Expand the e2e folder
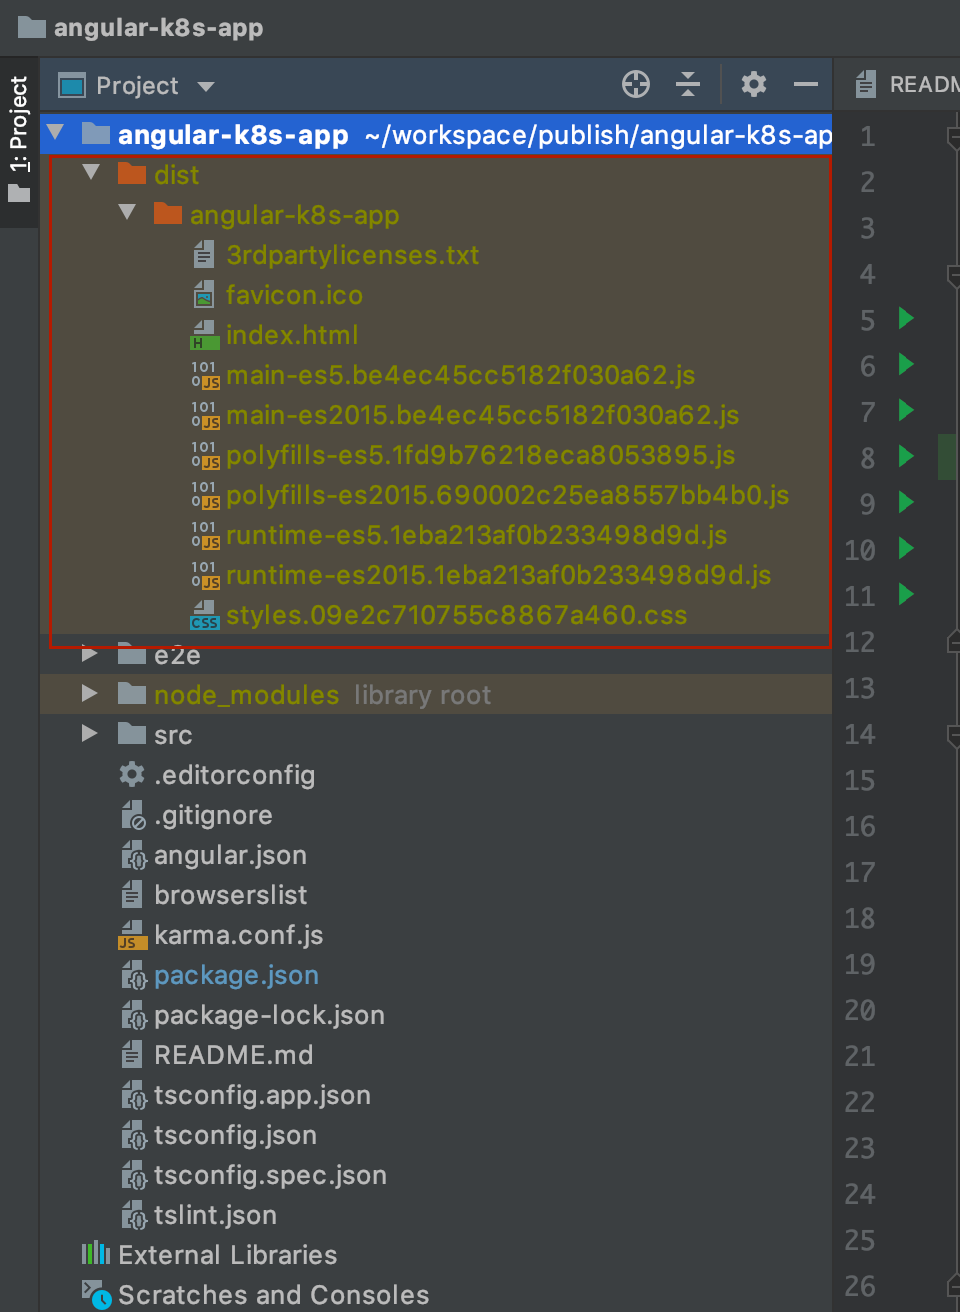The image size is (960, 1312). [x=89, y=654]
